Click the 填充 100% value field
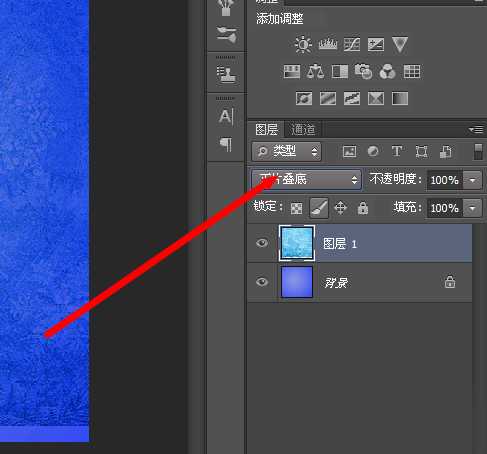The width and height of the screenshot is (487, 454). coord(445,208)
